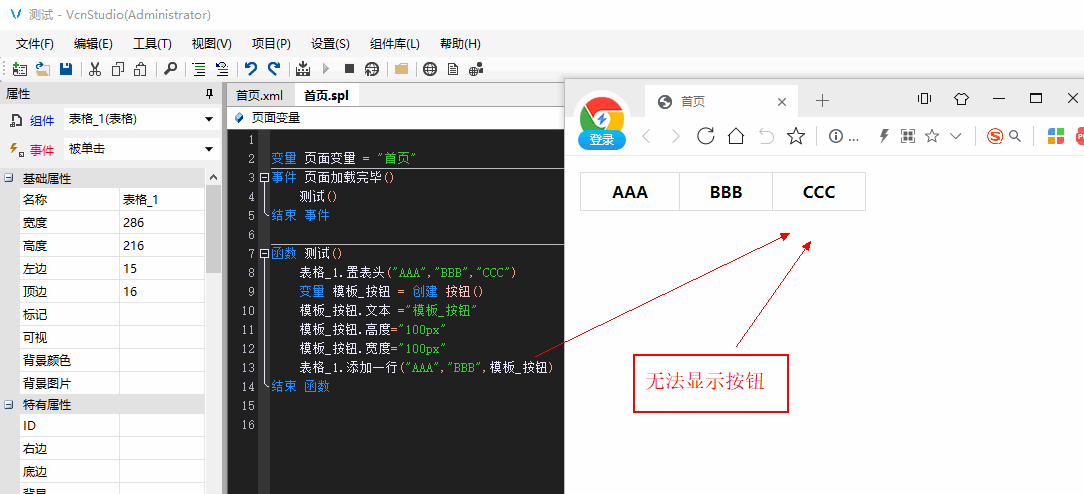Open the 组件库(L) menu
1084x494 pixels.
click(x=394, y=44)
